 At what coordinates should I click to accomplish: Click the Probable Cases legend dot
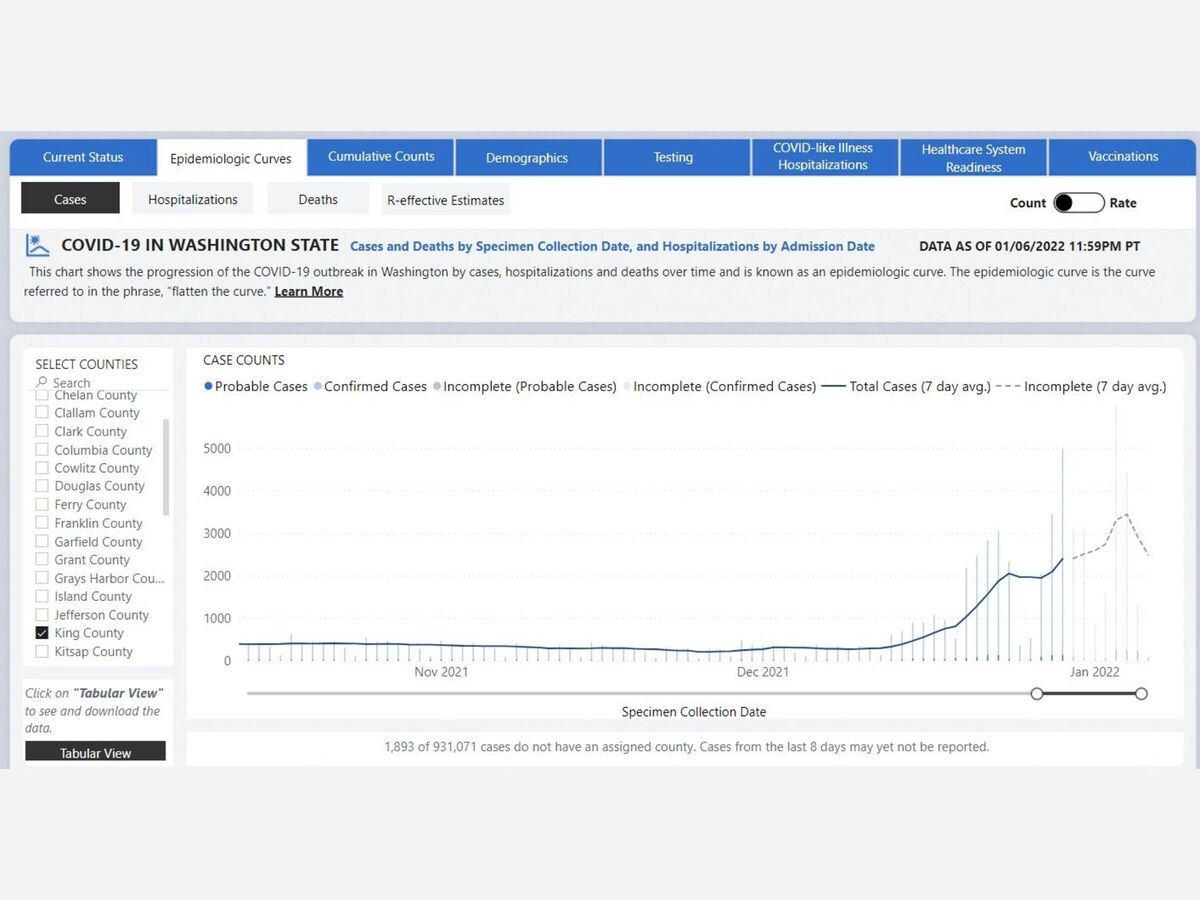(x=208, y=386)
